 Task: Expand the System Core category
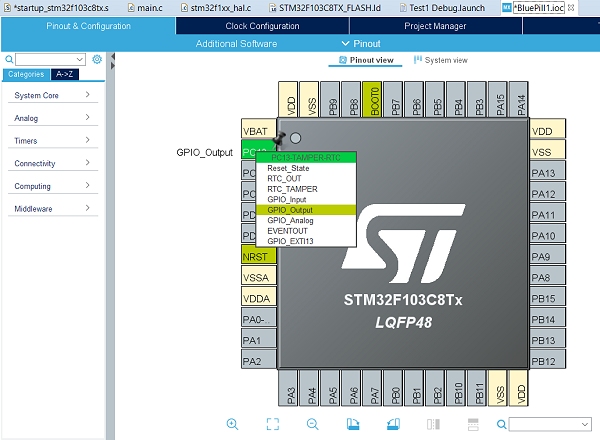tap(53, 95)
